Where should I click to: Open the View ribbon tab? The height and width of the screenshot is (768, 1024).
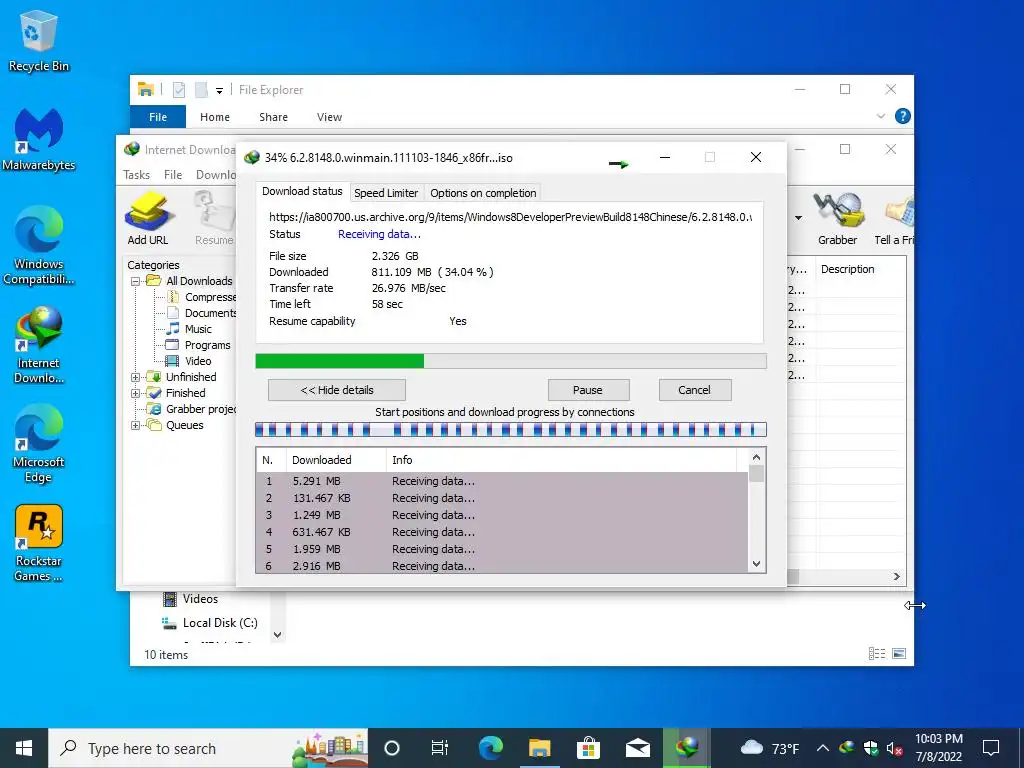point(329,117)
